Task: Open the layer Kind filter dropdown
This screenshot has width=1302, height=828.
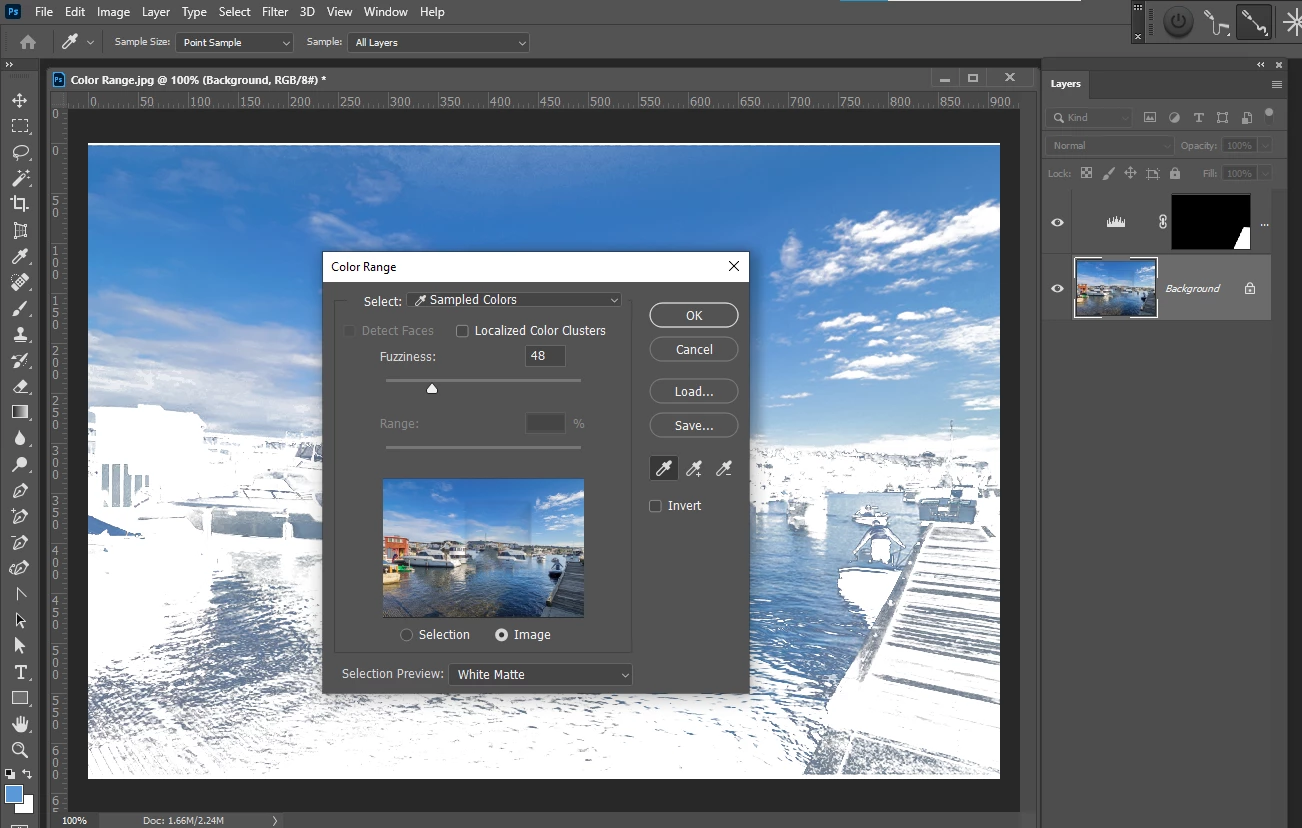Action: pos(1090,117)
